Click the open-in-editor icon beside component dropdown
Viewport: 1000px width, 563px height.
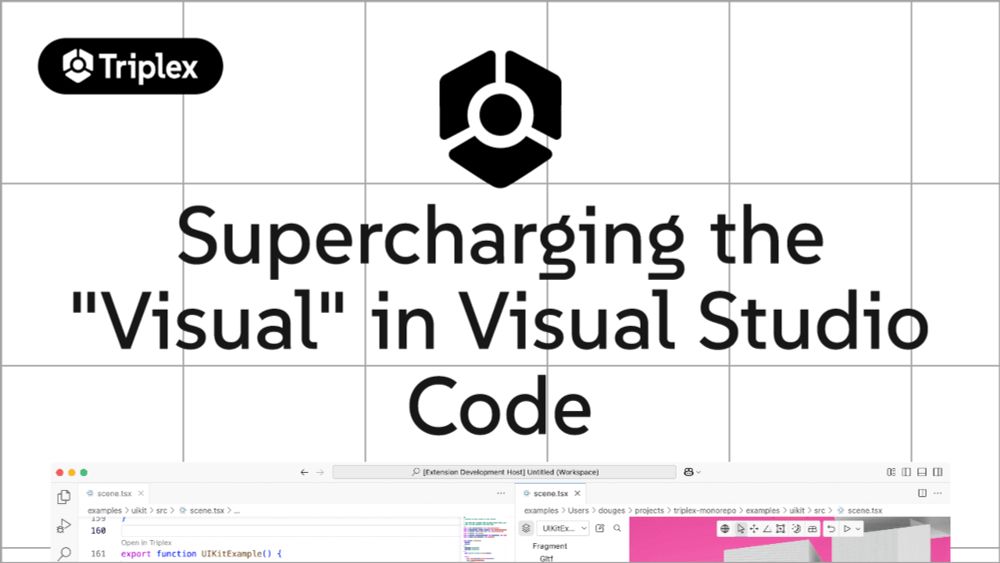pos(599,528)
